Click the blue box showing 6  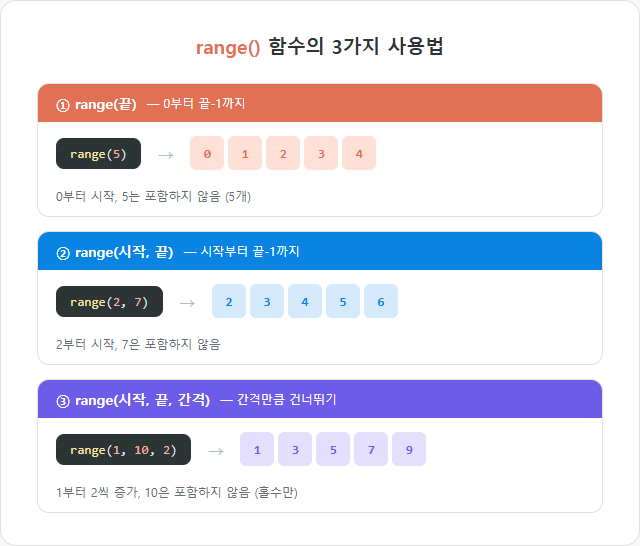coord(381,301)
